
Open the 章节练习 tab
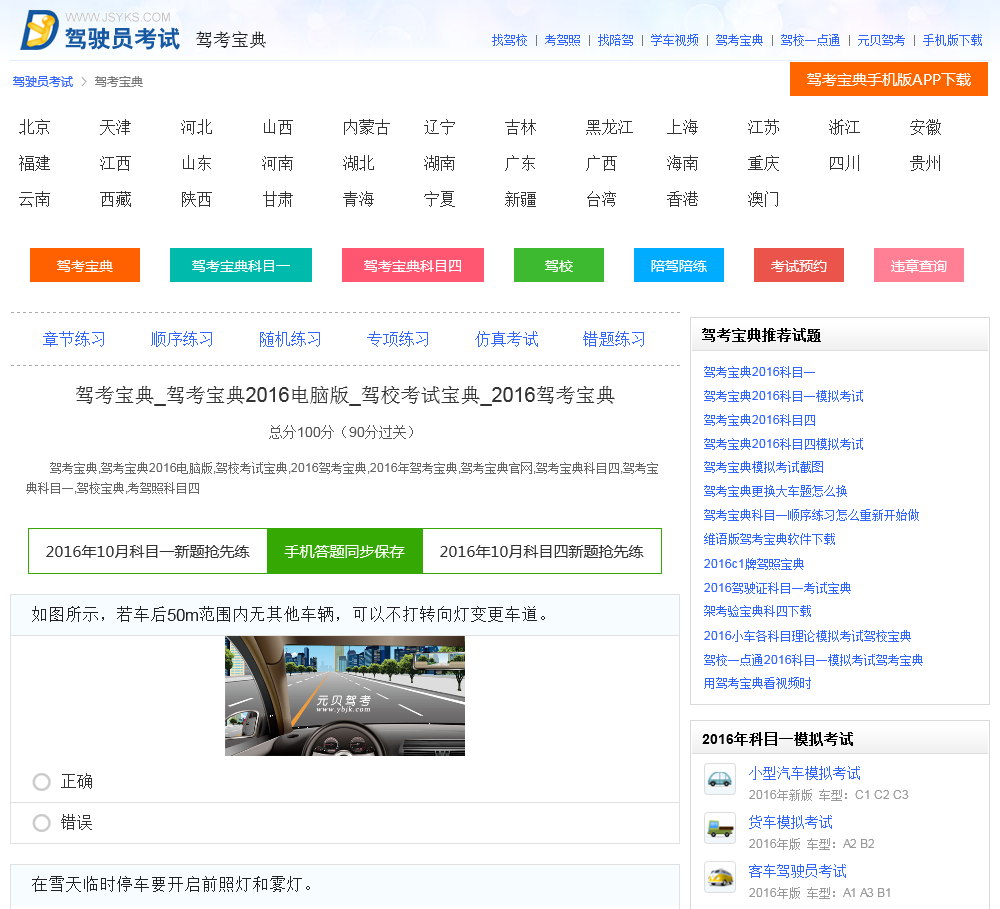point(74,339)
